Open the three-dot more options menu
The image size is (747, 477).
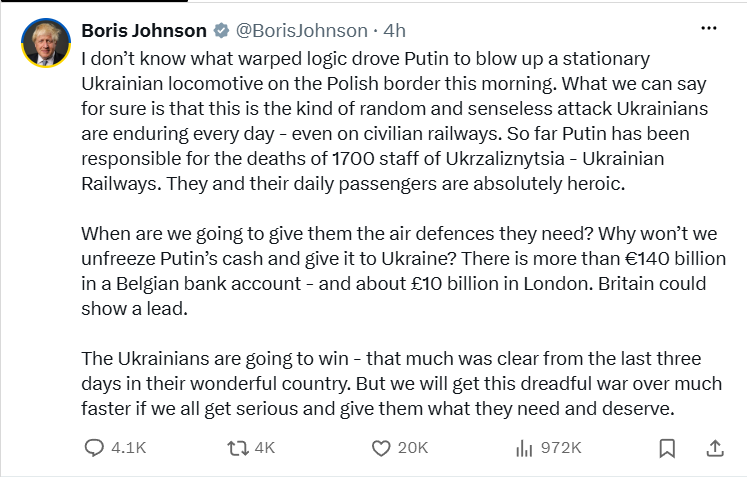coord(709,28)
